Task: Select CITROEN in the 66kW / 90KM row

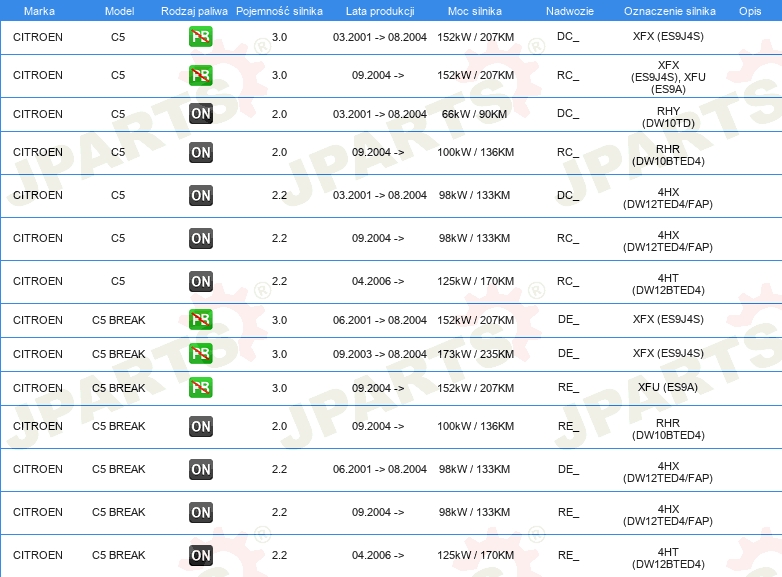Action: [38, 114]
